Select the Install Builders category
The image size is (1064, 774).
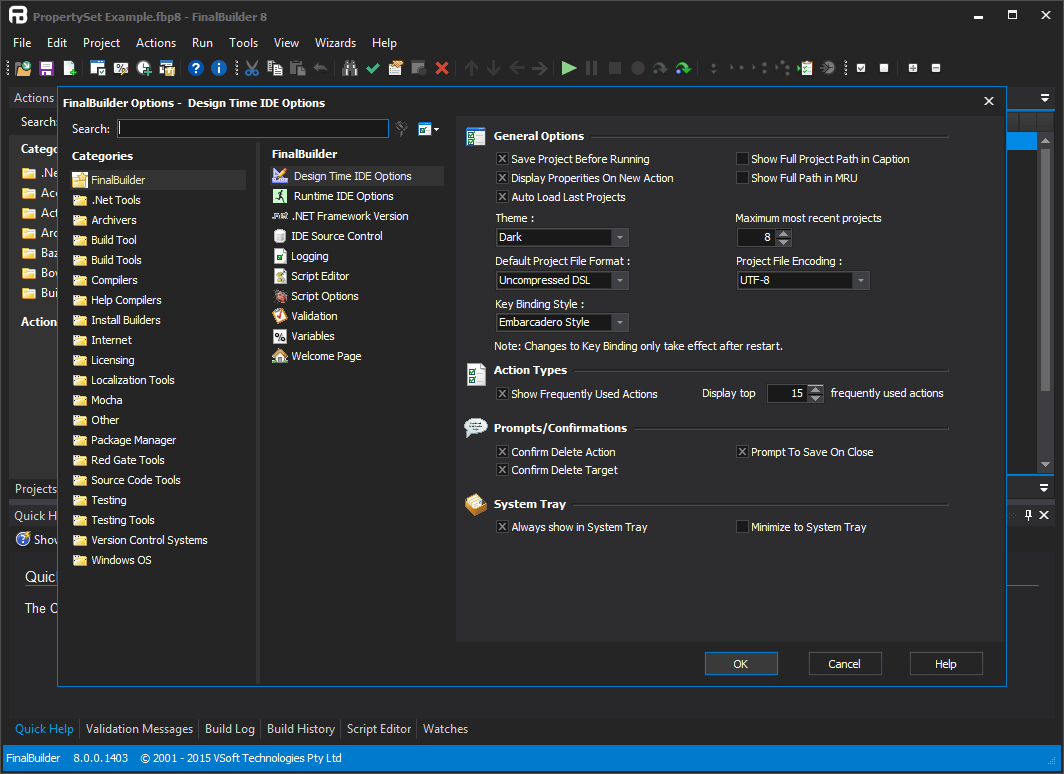(x=126, y=320)
